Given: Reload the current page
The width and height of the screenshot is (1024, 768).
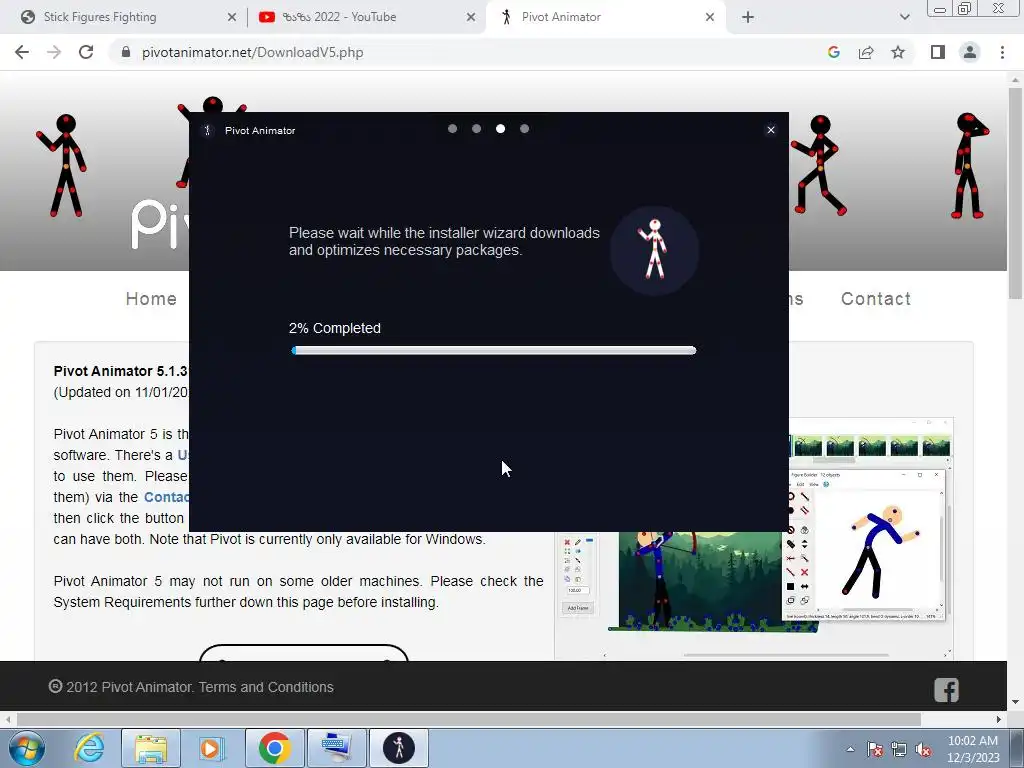Looking at the screenshot, I should (86, 52).
